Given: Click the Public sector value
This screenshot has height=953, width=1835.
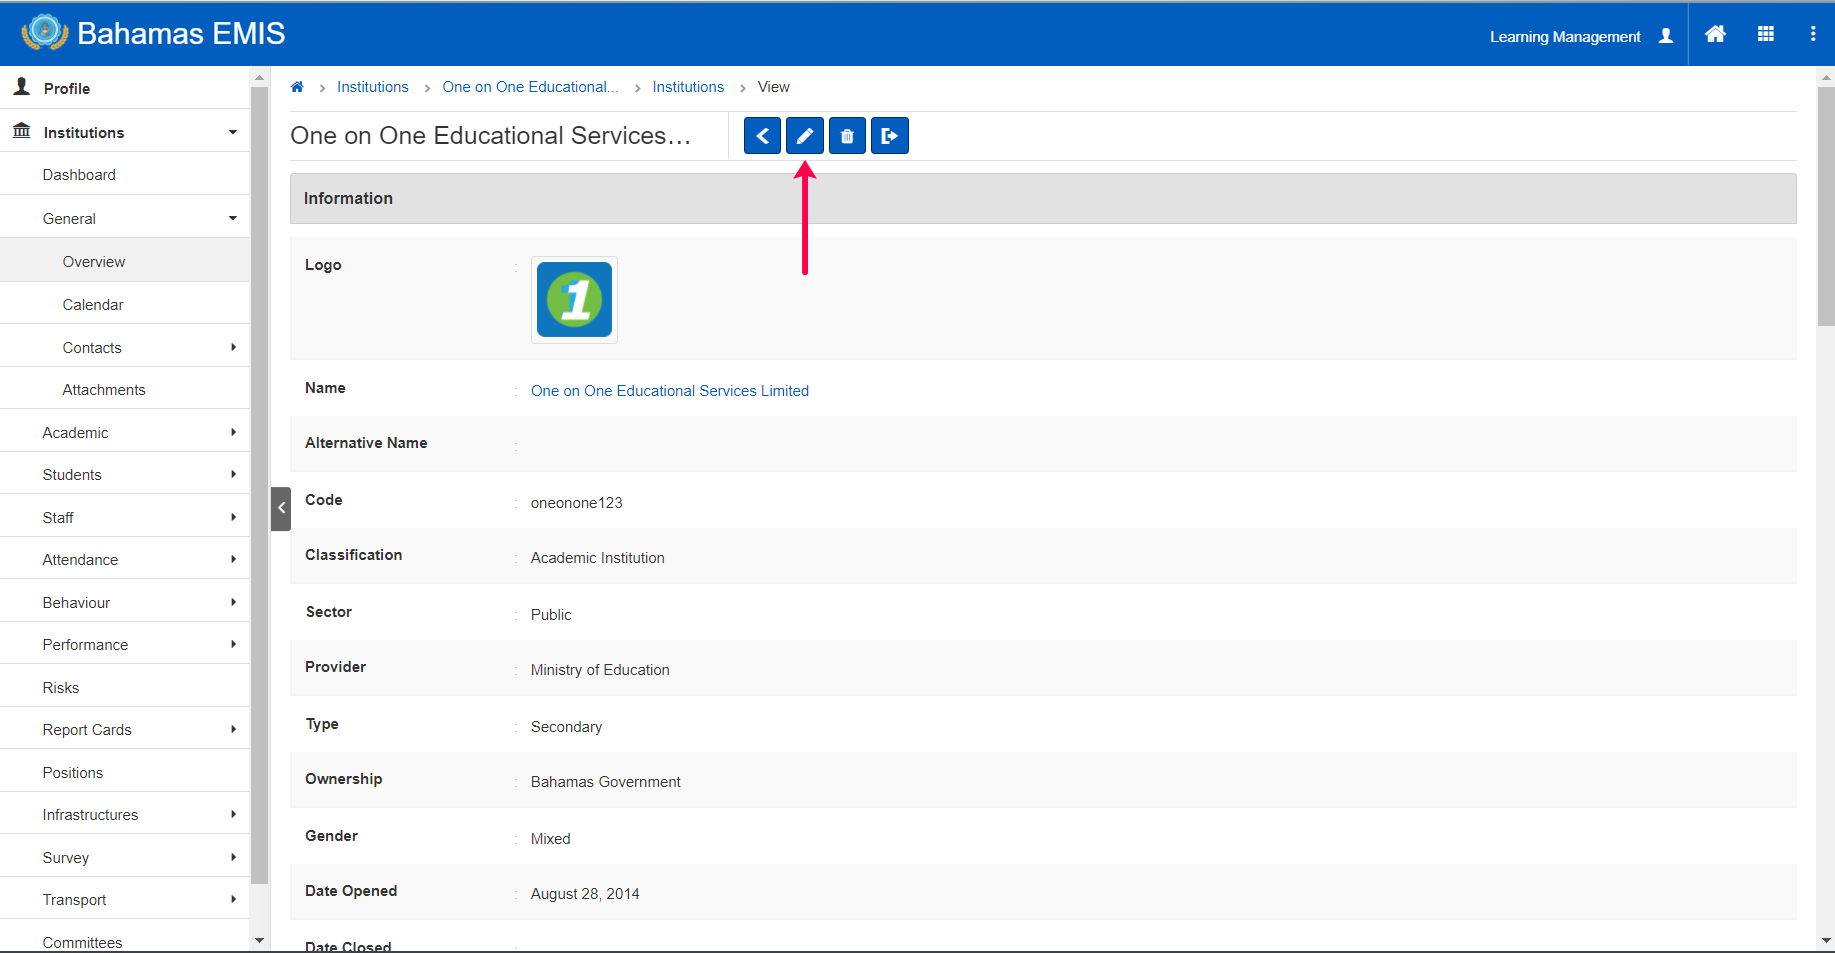Looking at the screenshot, I should coord(551,615).
